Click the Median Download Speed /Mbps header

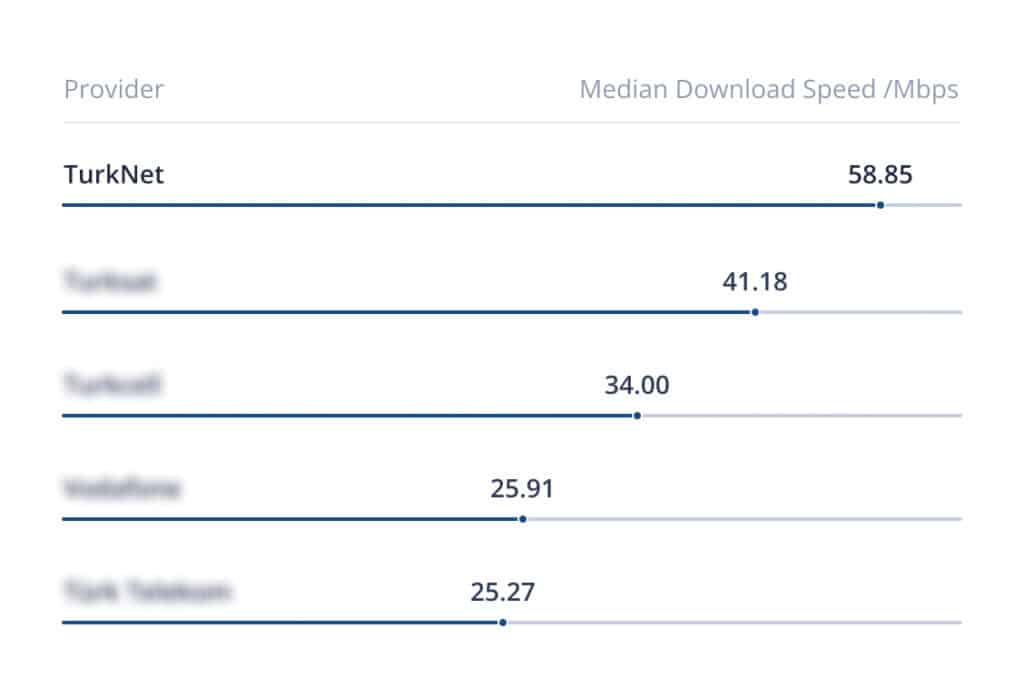pos(768,90)
